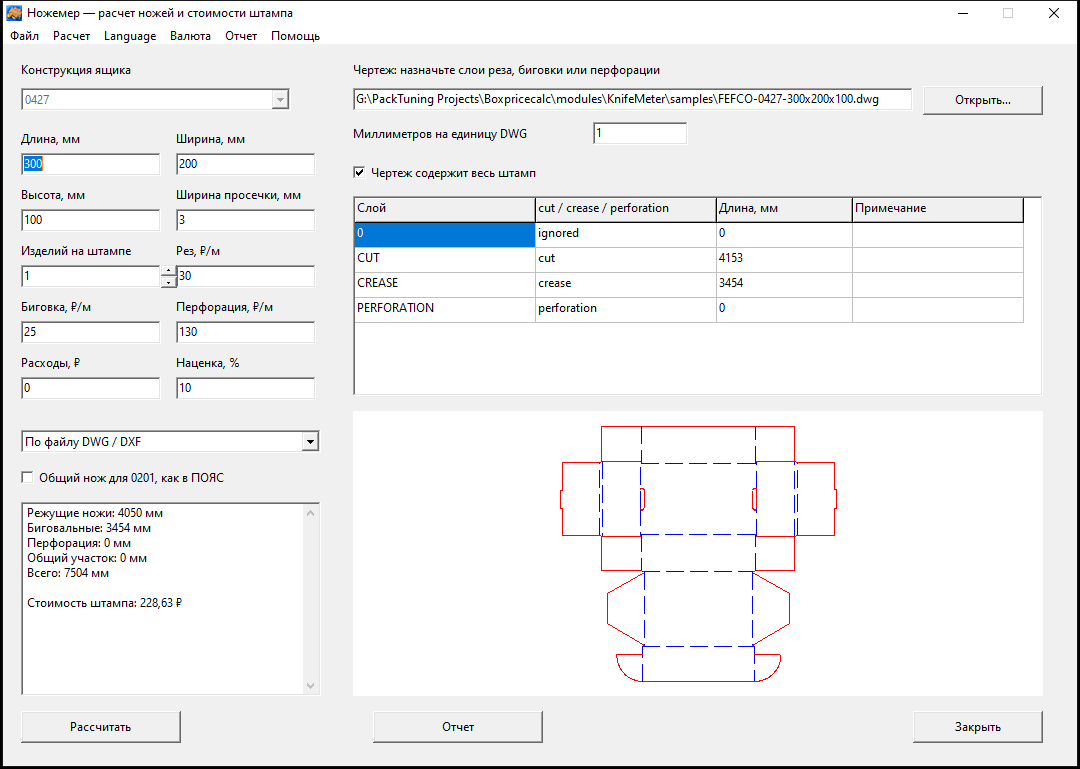Focus the Ширина просечки, мм field
Screen dimensions: 1080x769
coord(245,220)
